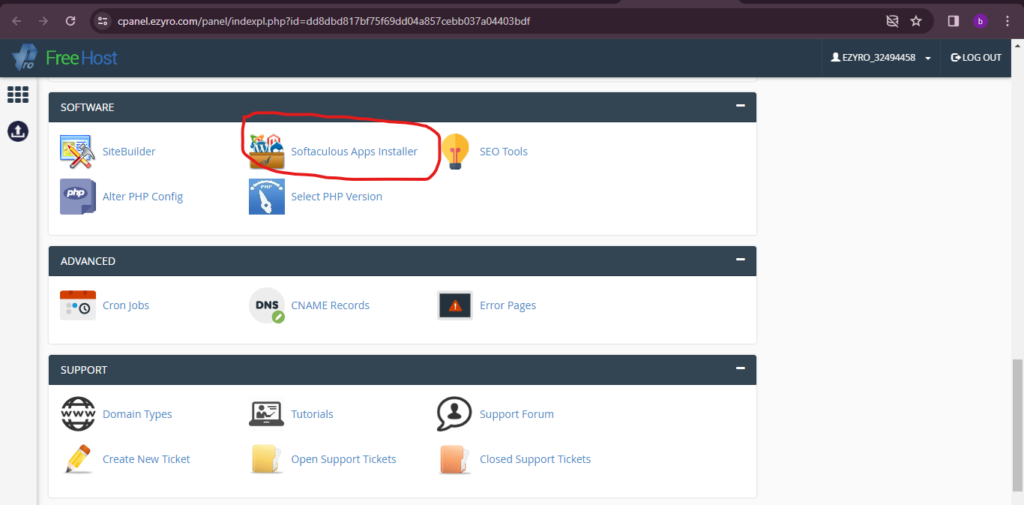This screenshot has height=505, width=1024.
Task: Open the Domain Types link
Action: [x=137, y=414]
